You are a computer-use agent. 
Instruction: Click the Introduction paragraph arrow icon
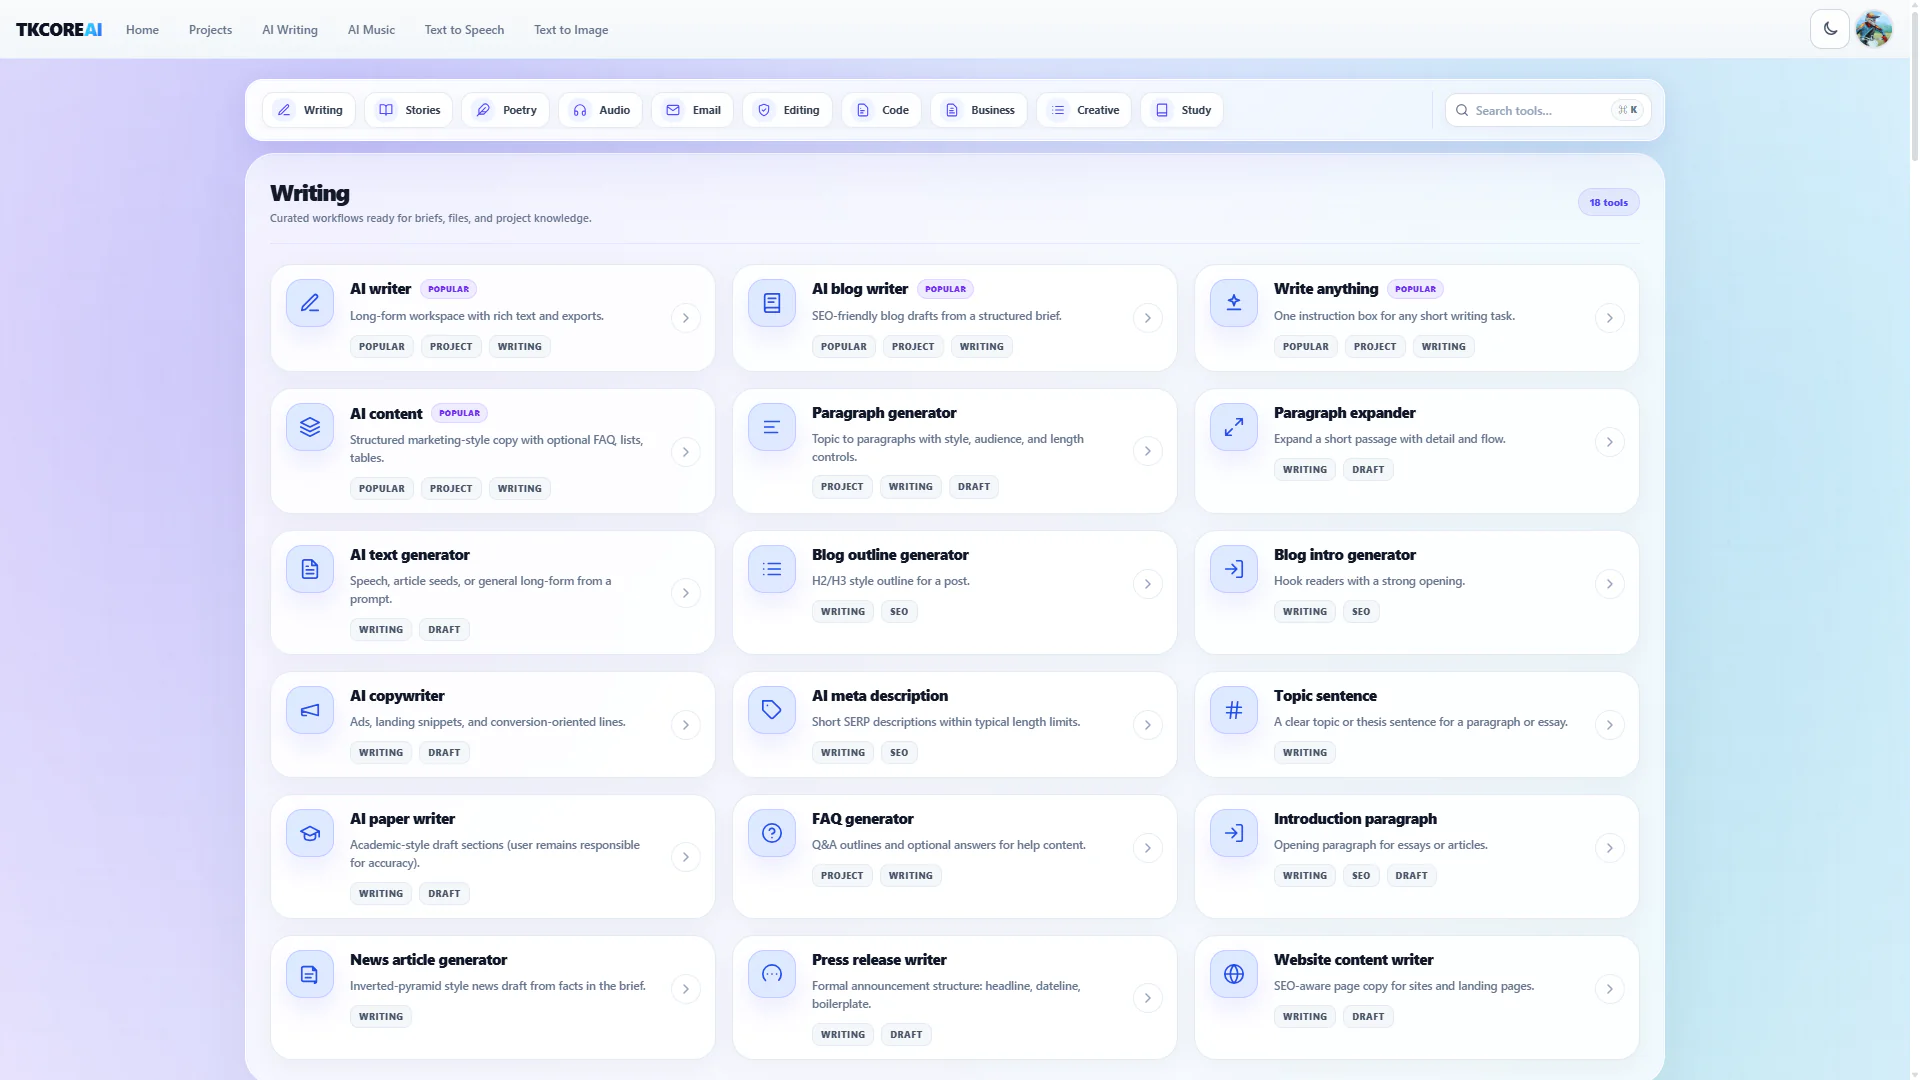(1234, 833)
